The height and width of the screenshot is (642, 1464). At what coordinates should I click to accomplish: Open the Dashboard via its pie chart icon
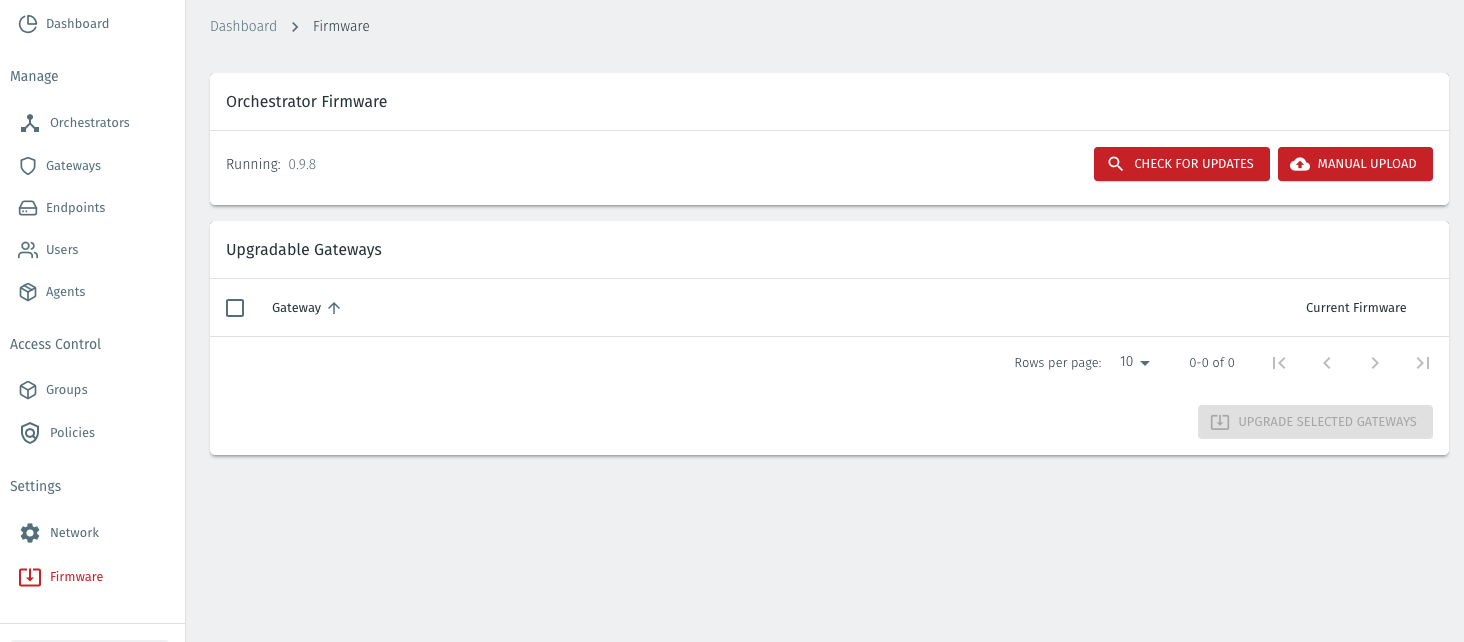point(28,22)
